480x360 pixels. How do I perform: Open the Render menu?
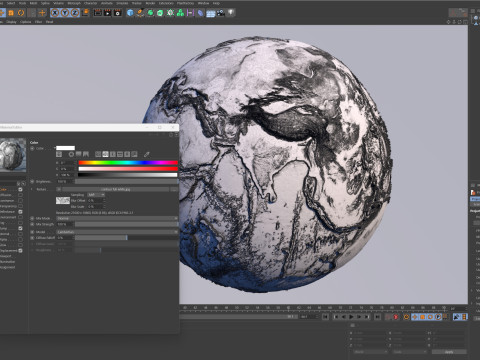click(x=150, y=3)
